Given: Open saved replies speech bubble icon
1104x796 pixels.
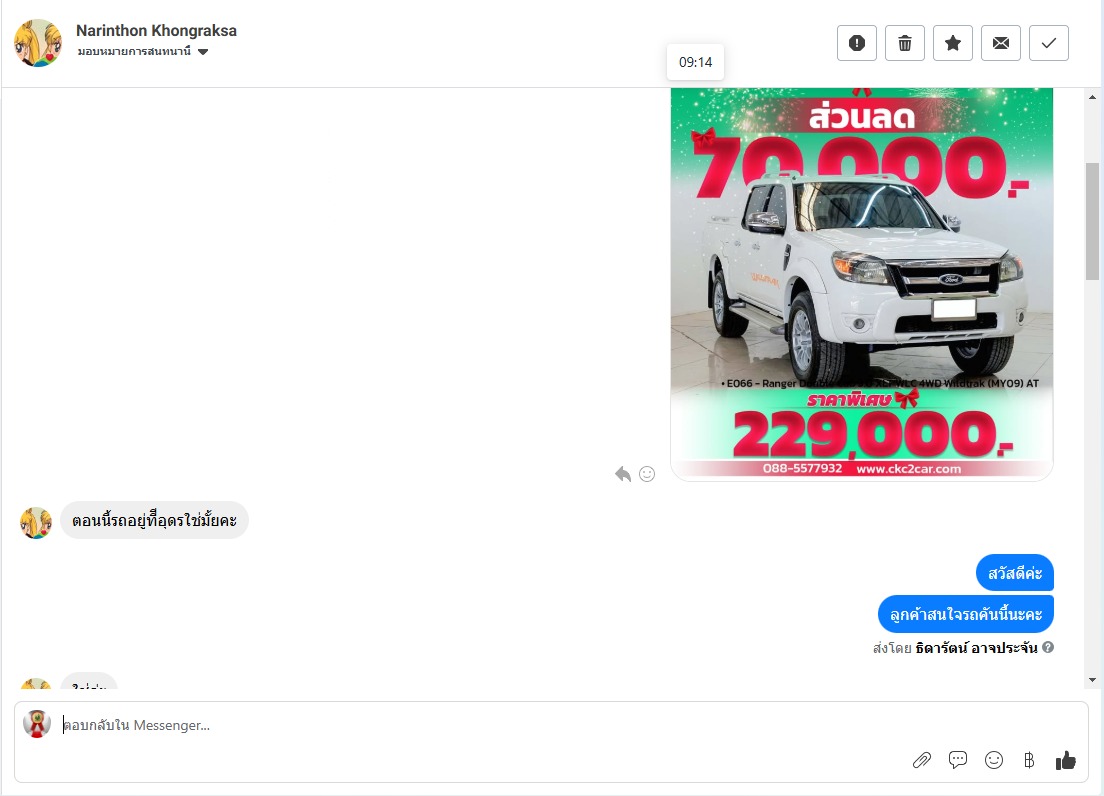Looking at the screenshot, I should [958, 760].
